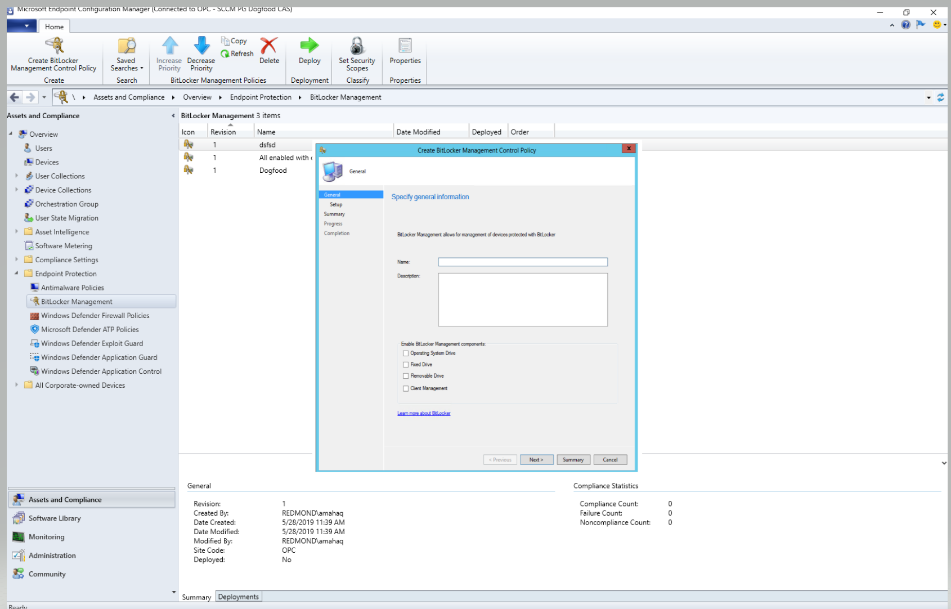Click the red Delete icon
This screenshot has height=609, width=951.
pyautogui.click(x=269, y=45)
